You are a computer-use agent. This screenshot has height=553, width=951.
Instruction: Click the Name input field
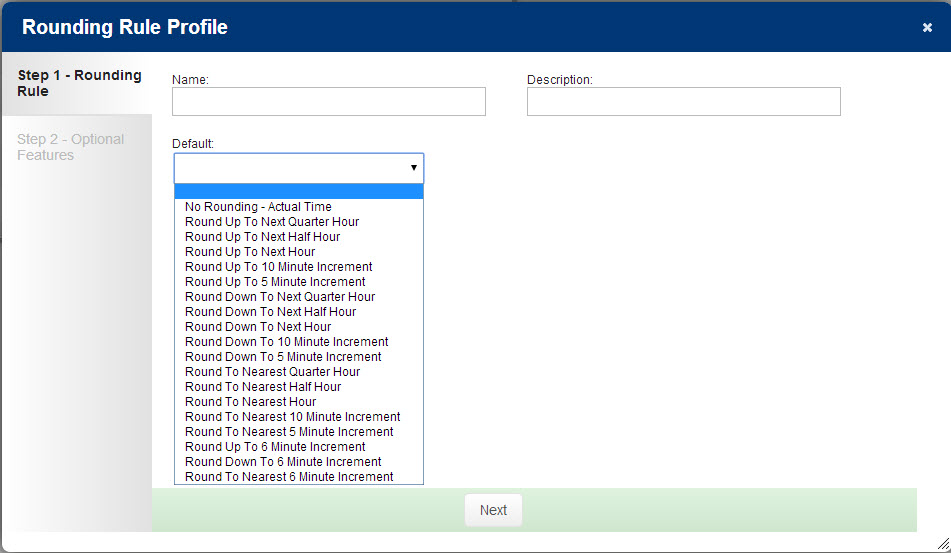pos(329,101)
